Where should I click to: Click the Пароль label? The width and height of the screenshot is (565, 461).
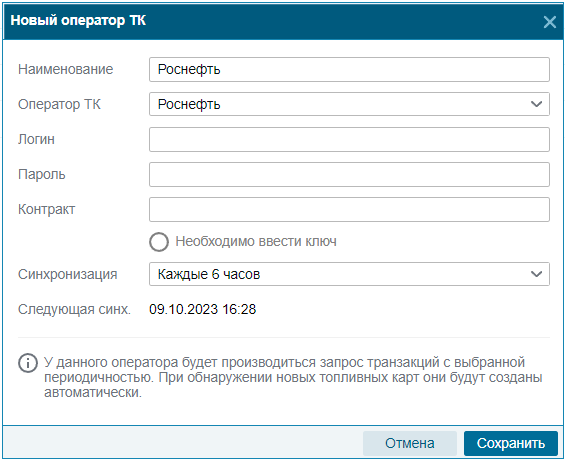tap(42, 174)
